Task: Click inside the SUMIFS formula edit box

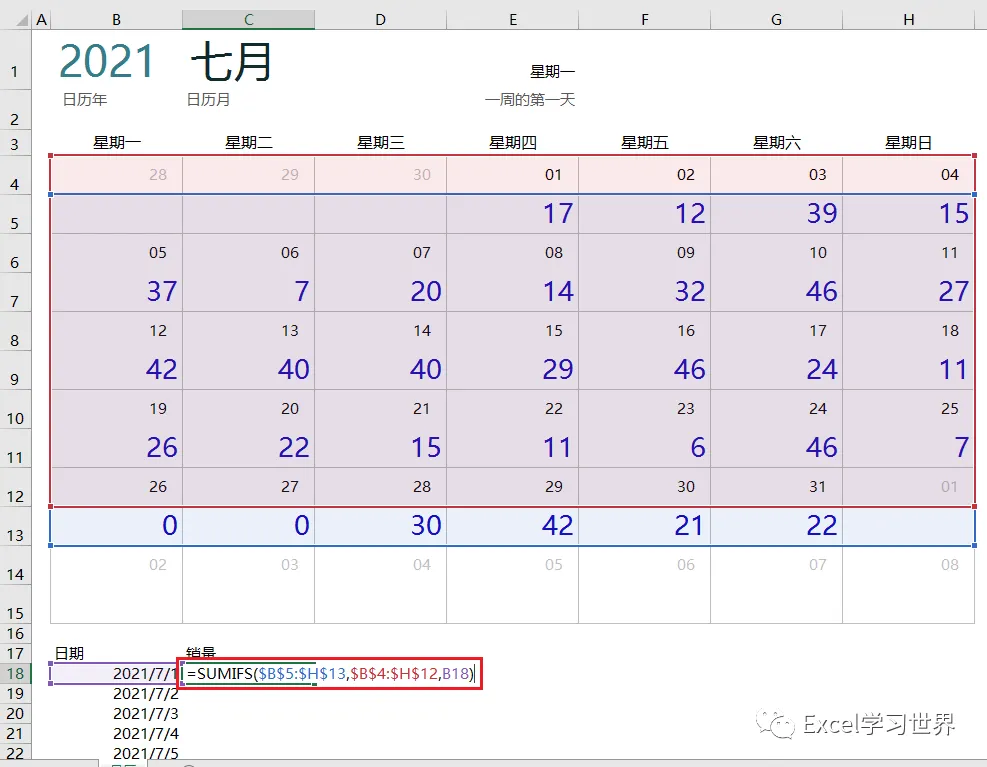Action: tap(330, 673)
